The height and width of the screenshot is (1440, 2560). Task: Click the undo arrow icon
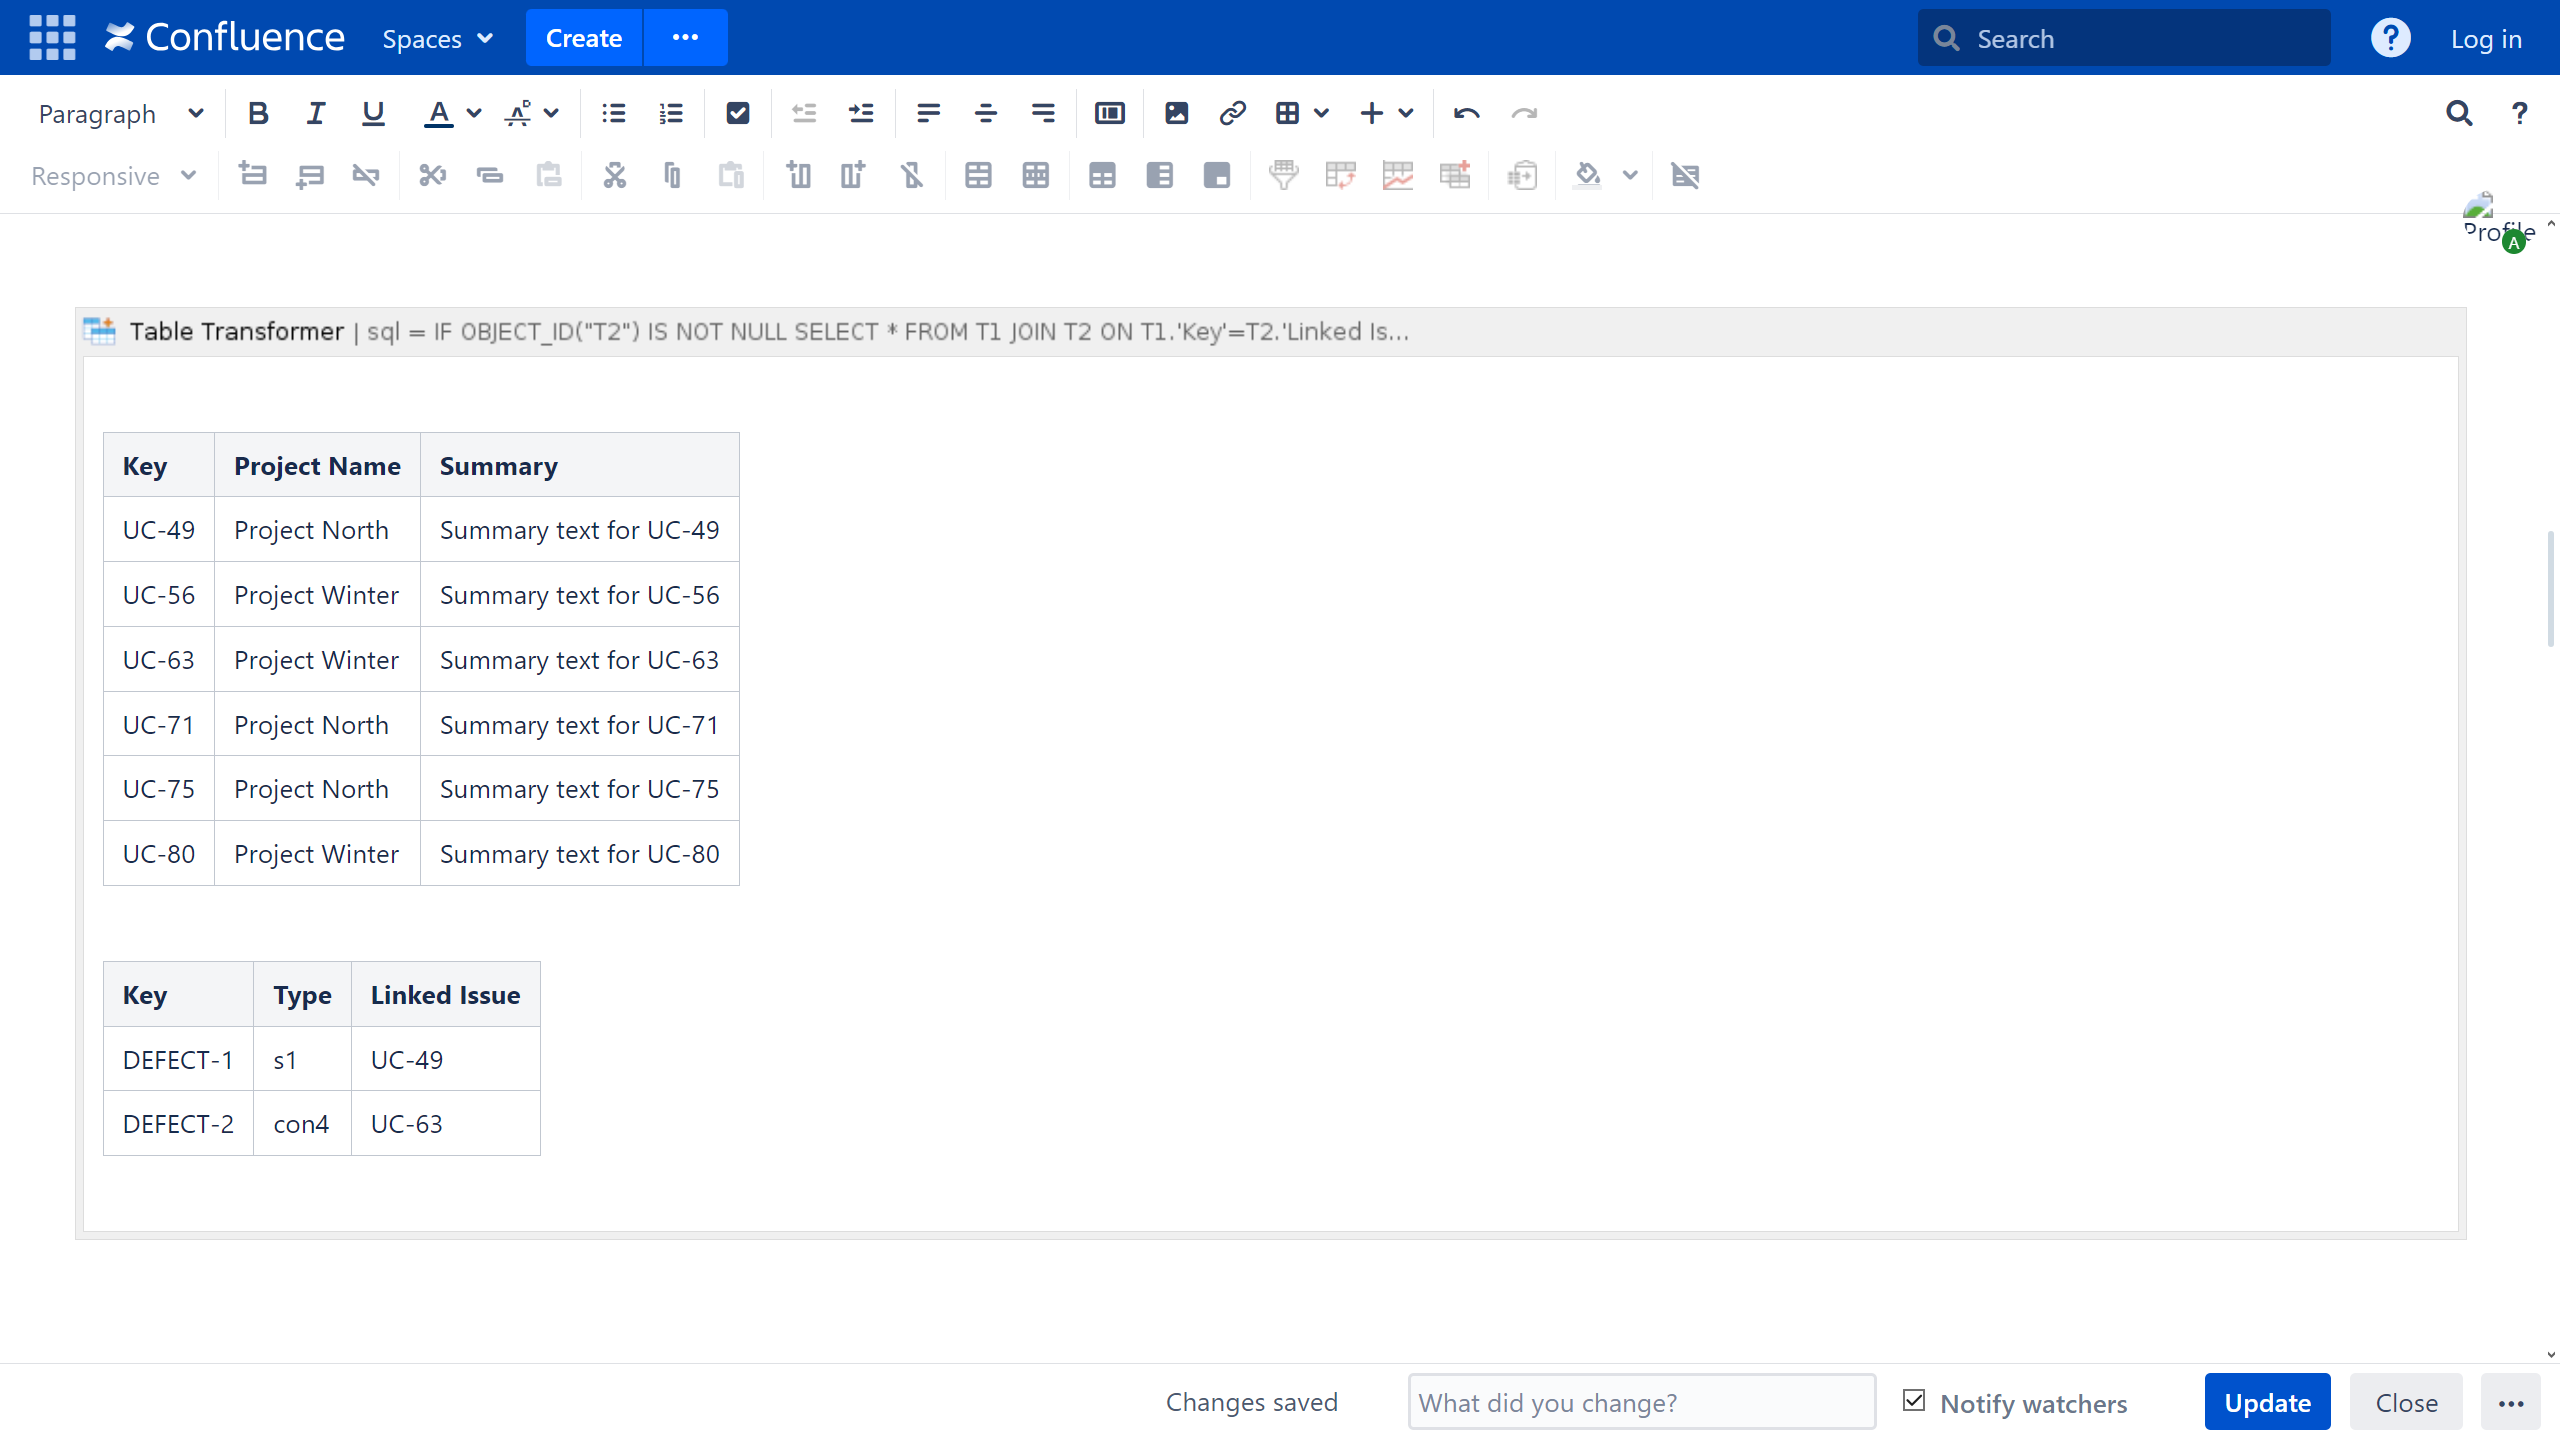click(x=1466, y=113)
